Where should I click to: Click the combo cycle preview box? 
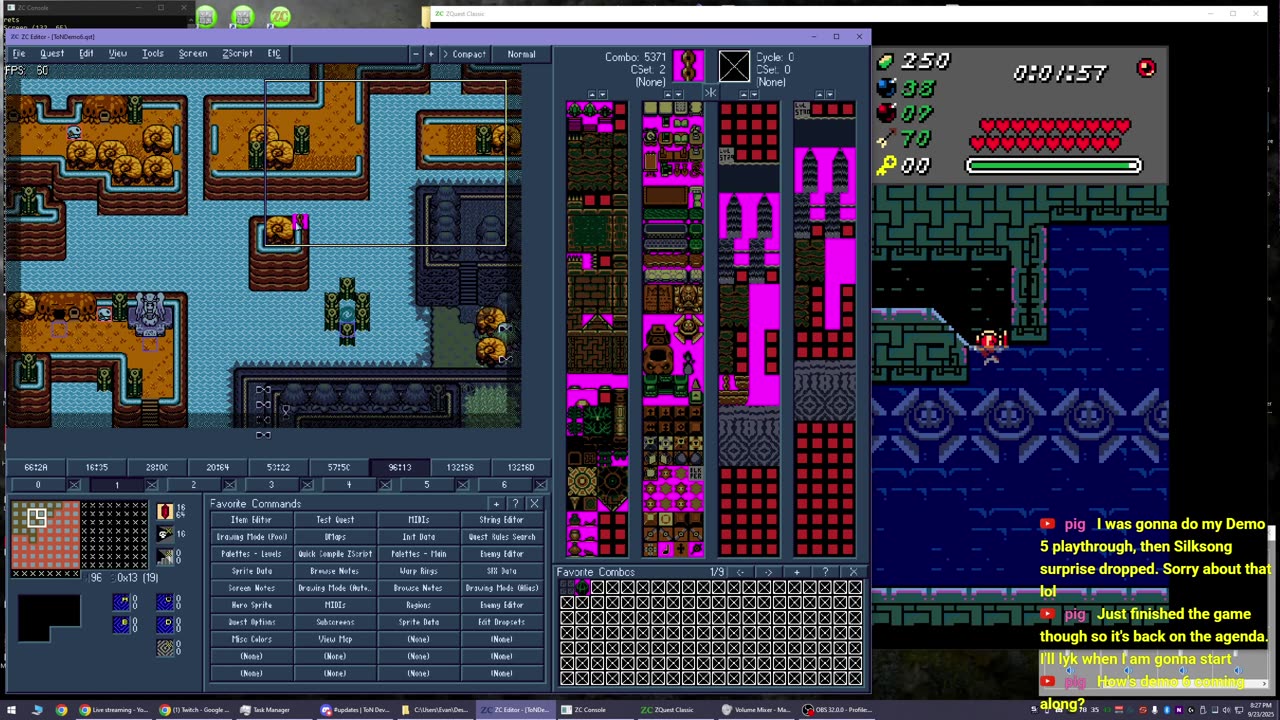(x=733, y=67)
